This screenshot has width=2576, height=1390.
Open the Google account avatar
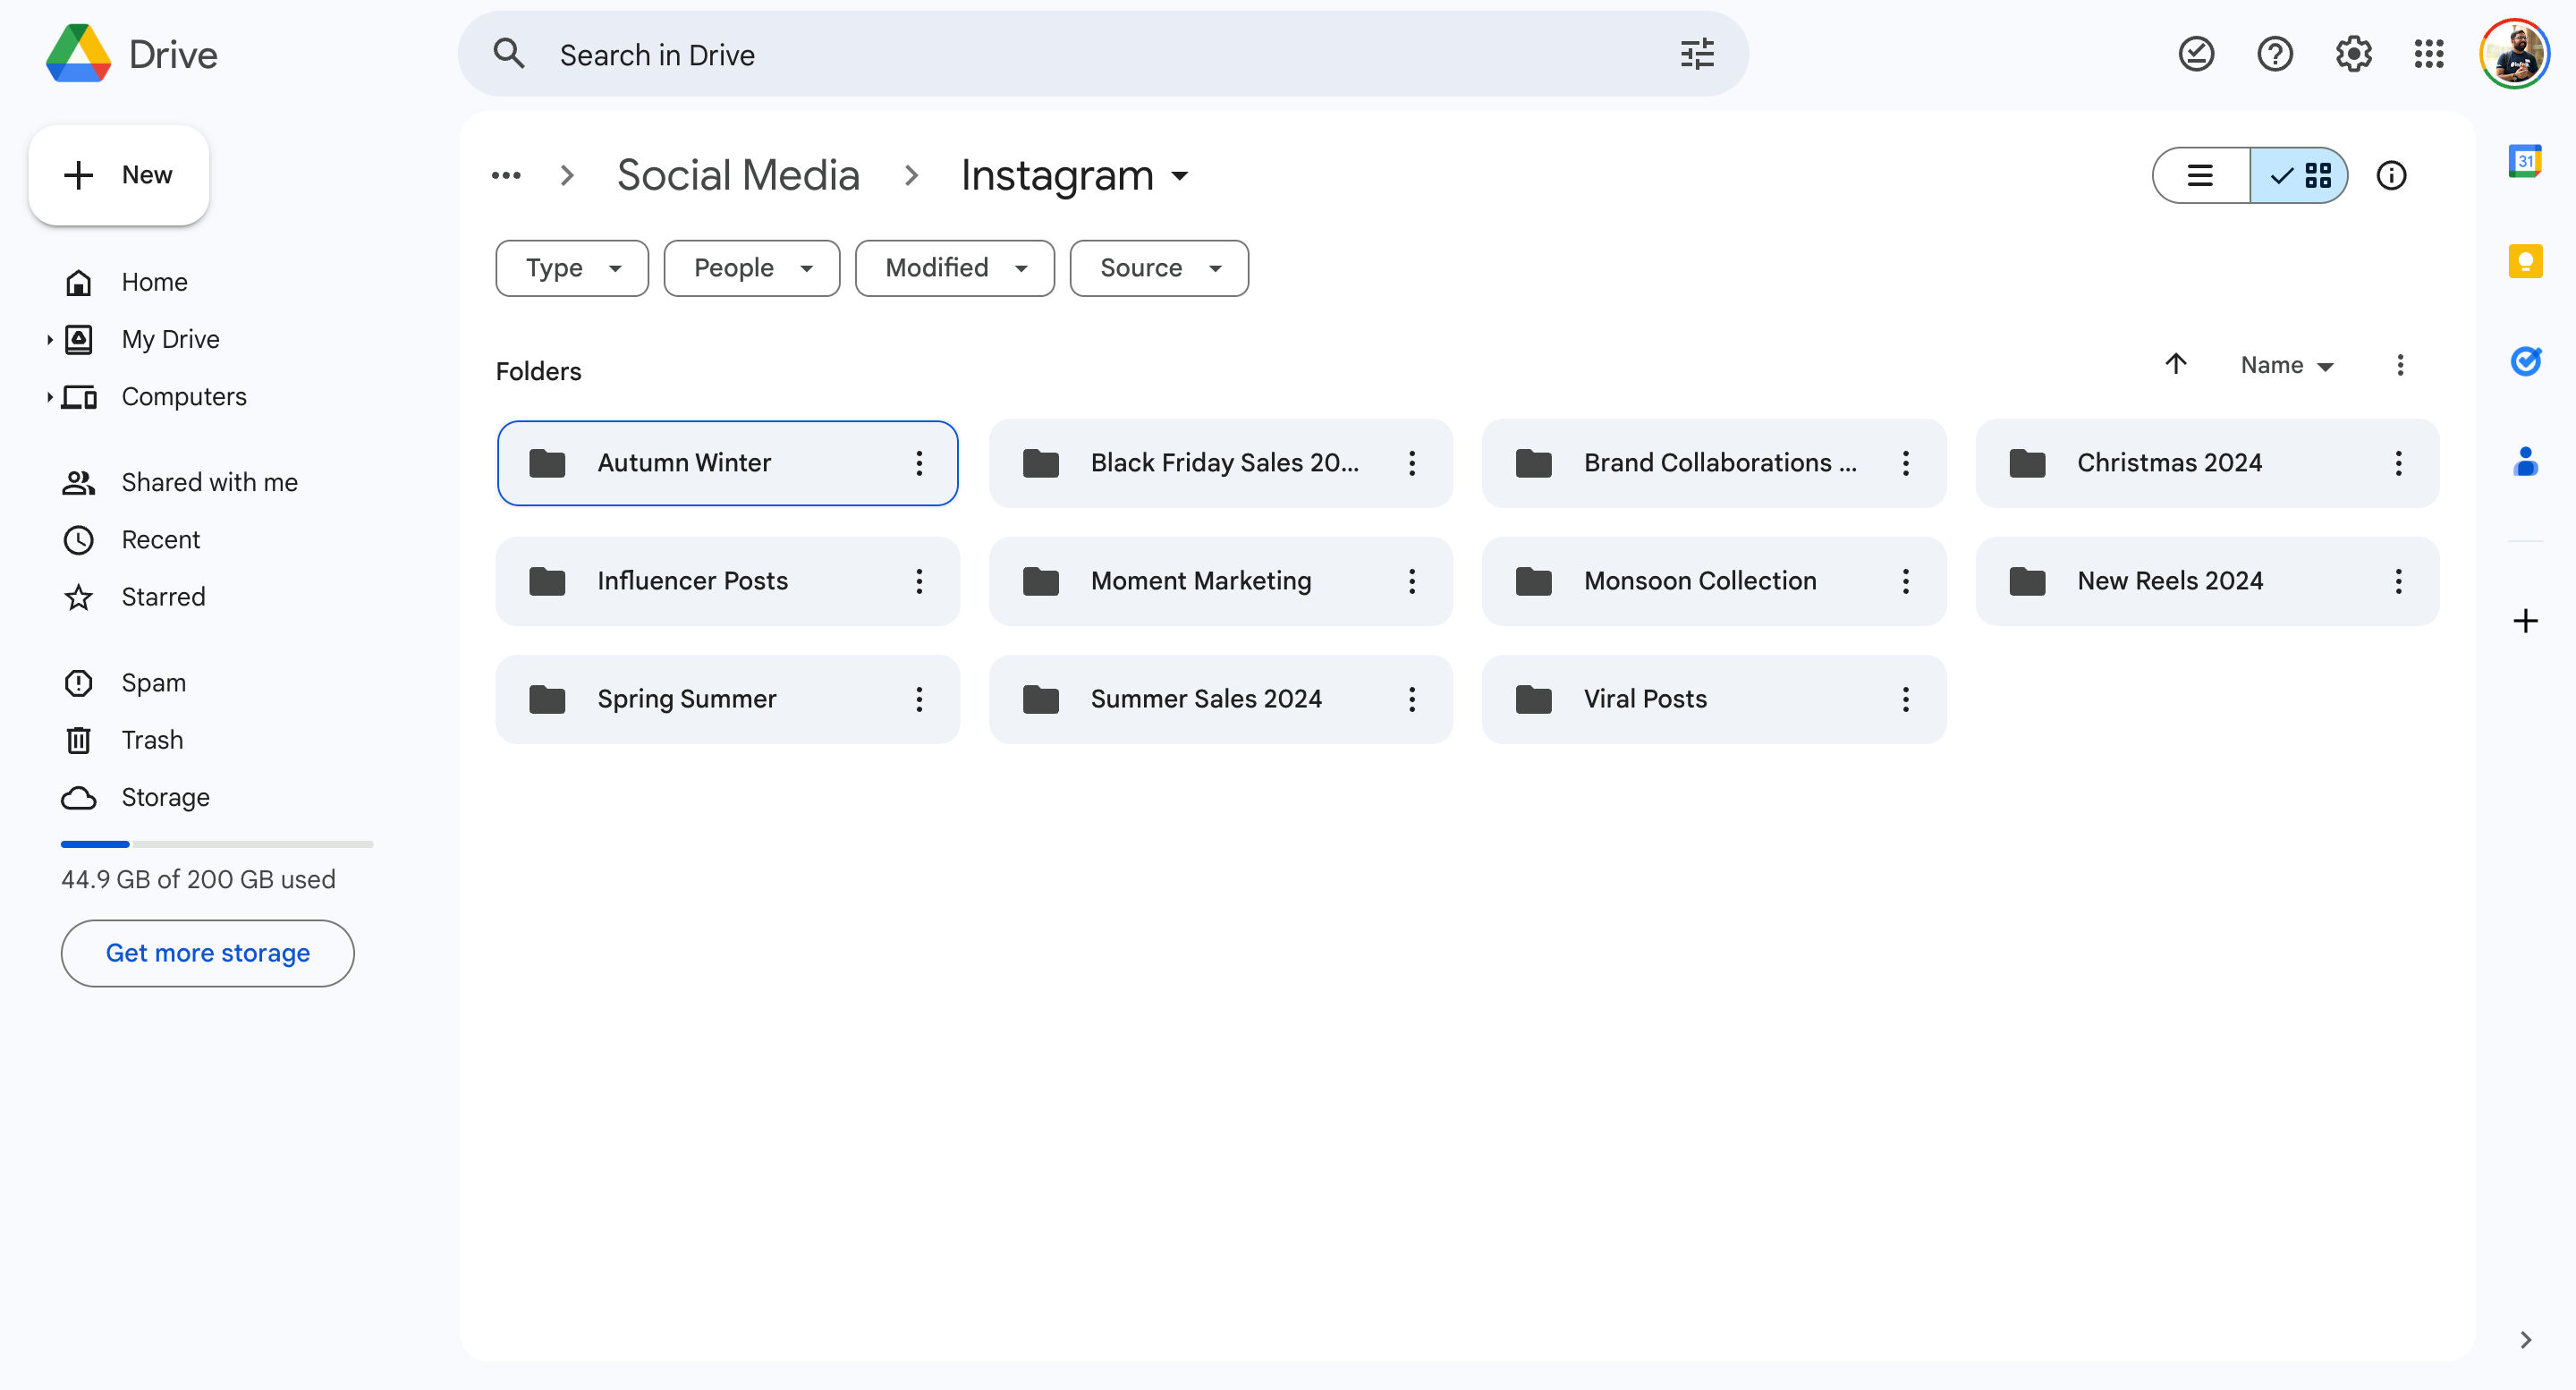click(x=2515, y=54)
